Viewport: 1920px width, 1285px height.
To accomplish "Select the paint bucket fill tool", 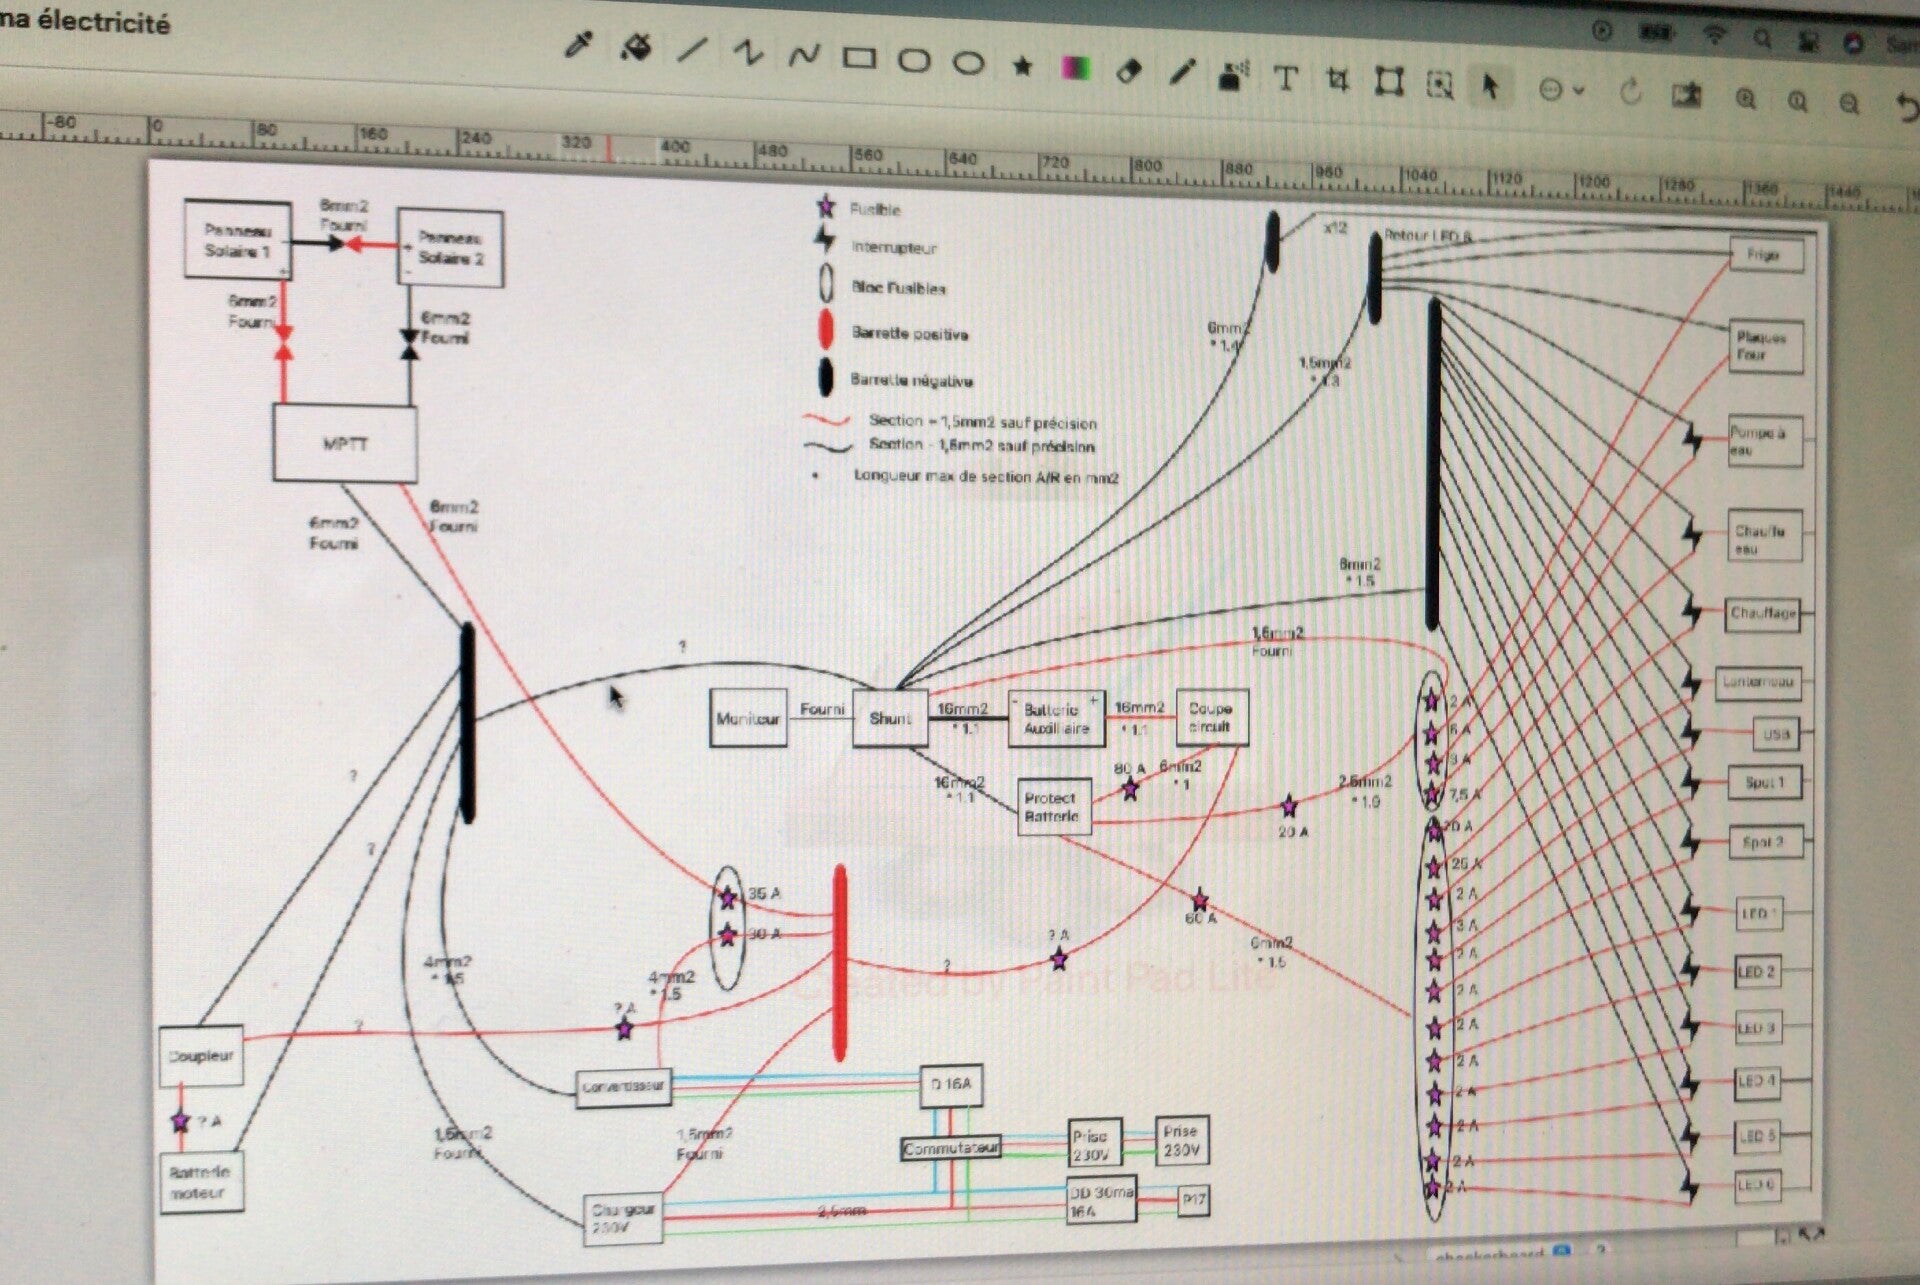I will [635, 47].
